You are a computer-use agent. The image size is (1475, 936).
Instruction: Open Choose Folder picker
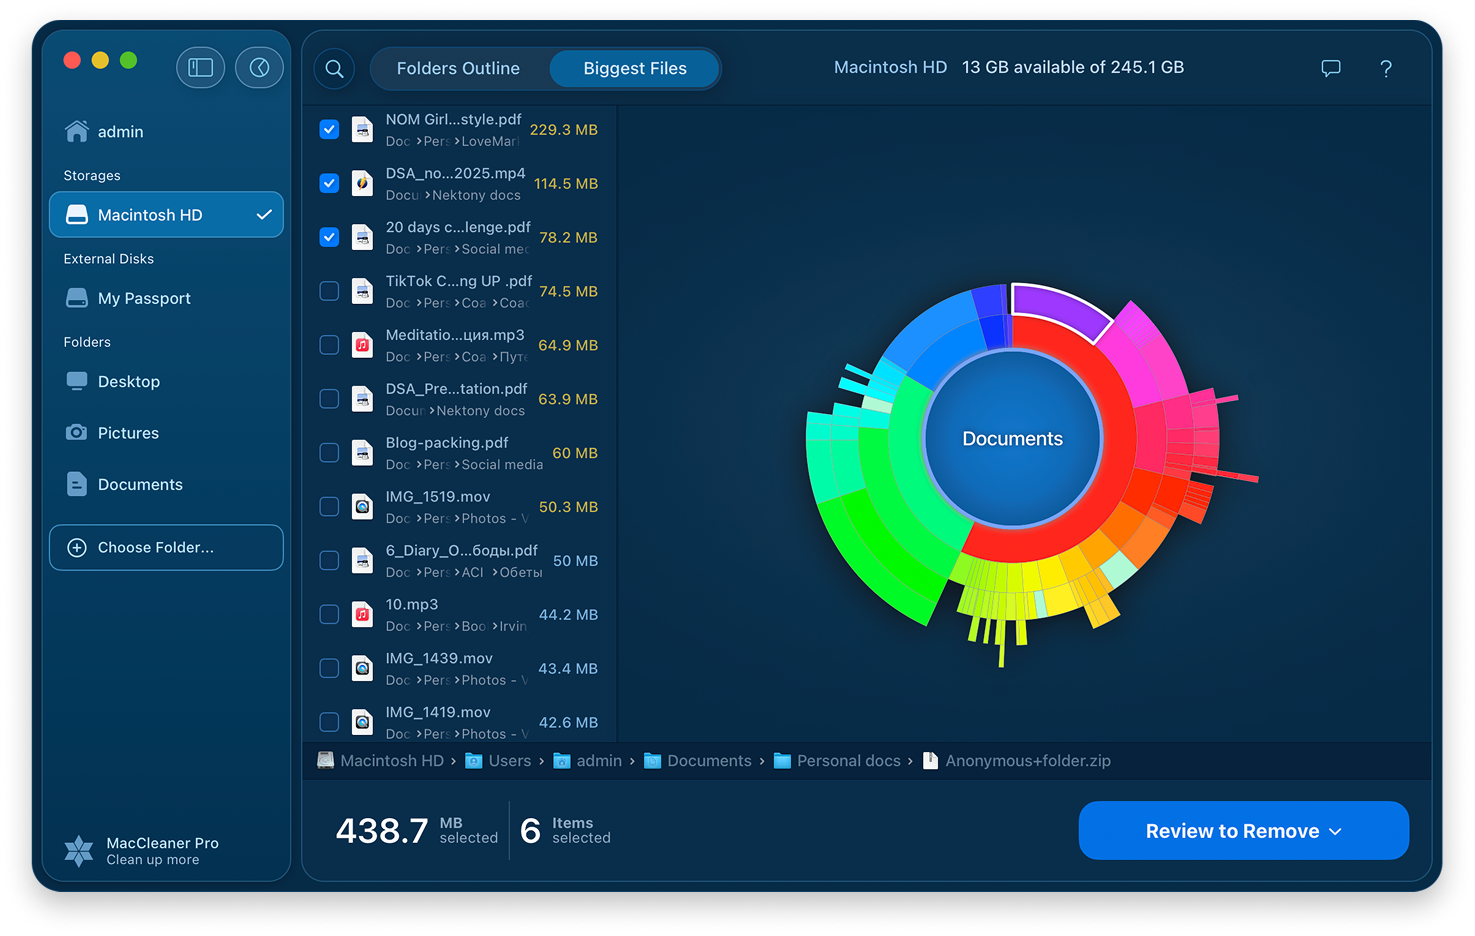pyautogui.click(x=166, y=548)
